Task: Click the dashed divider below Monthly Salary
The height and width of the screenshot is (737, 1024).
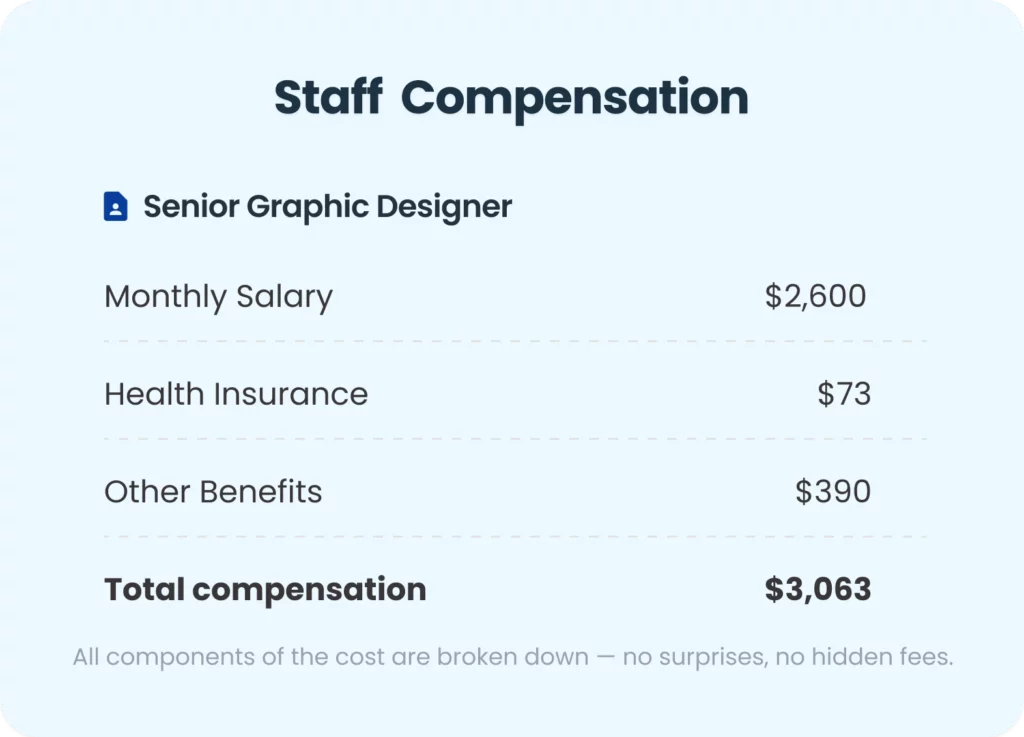Action: pos(515,342)
